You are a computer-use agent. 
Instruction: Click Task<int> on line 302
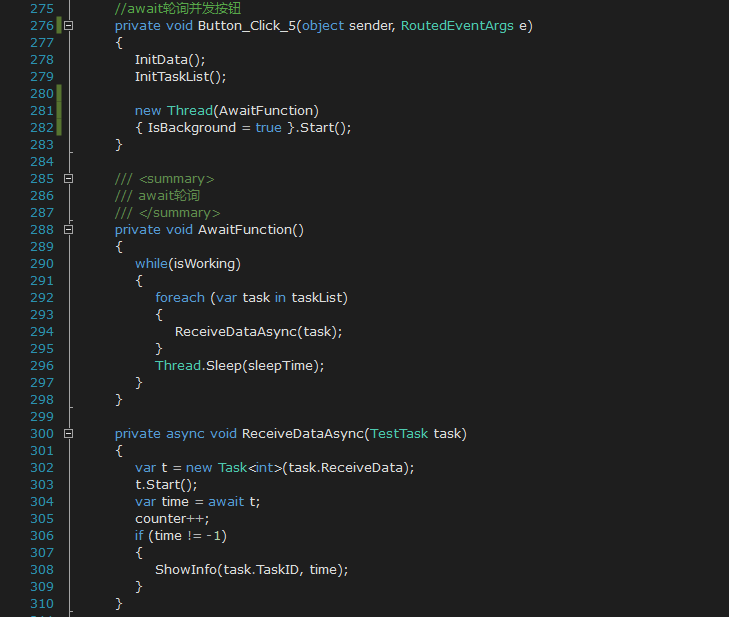tap(250, 468)
